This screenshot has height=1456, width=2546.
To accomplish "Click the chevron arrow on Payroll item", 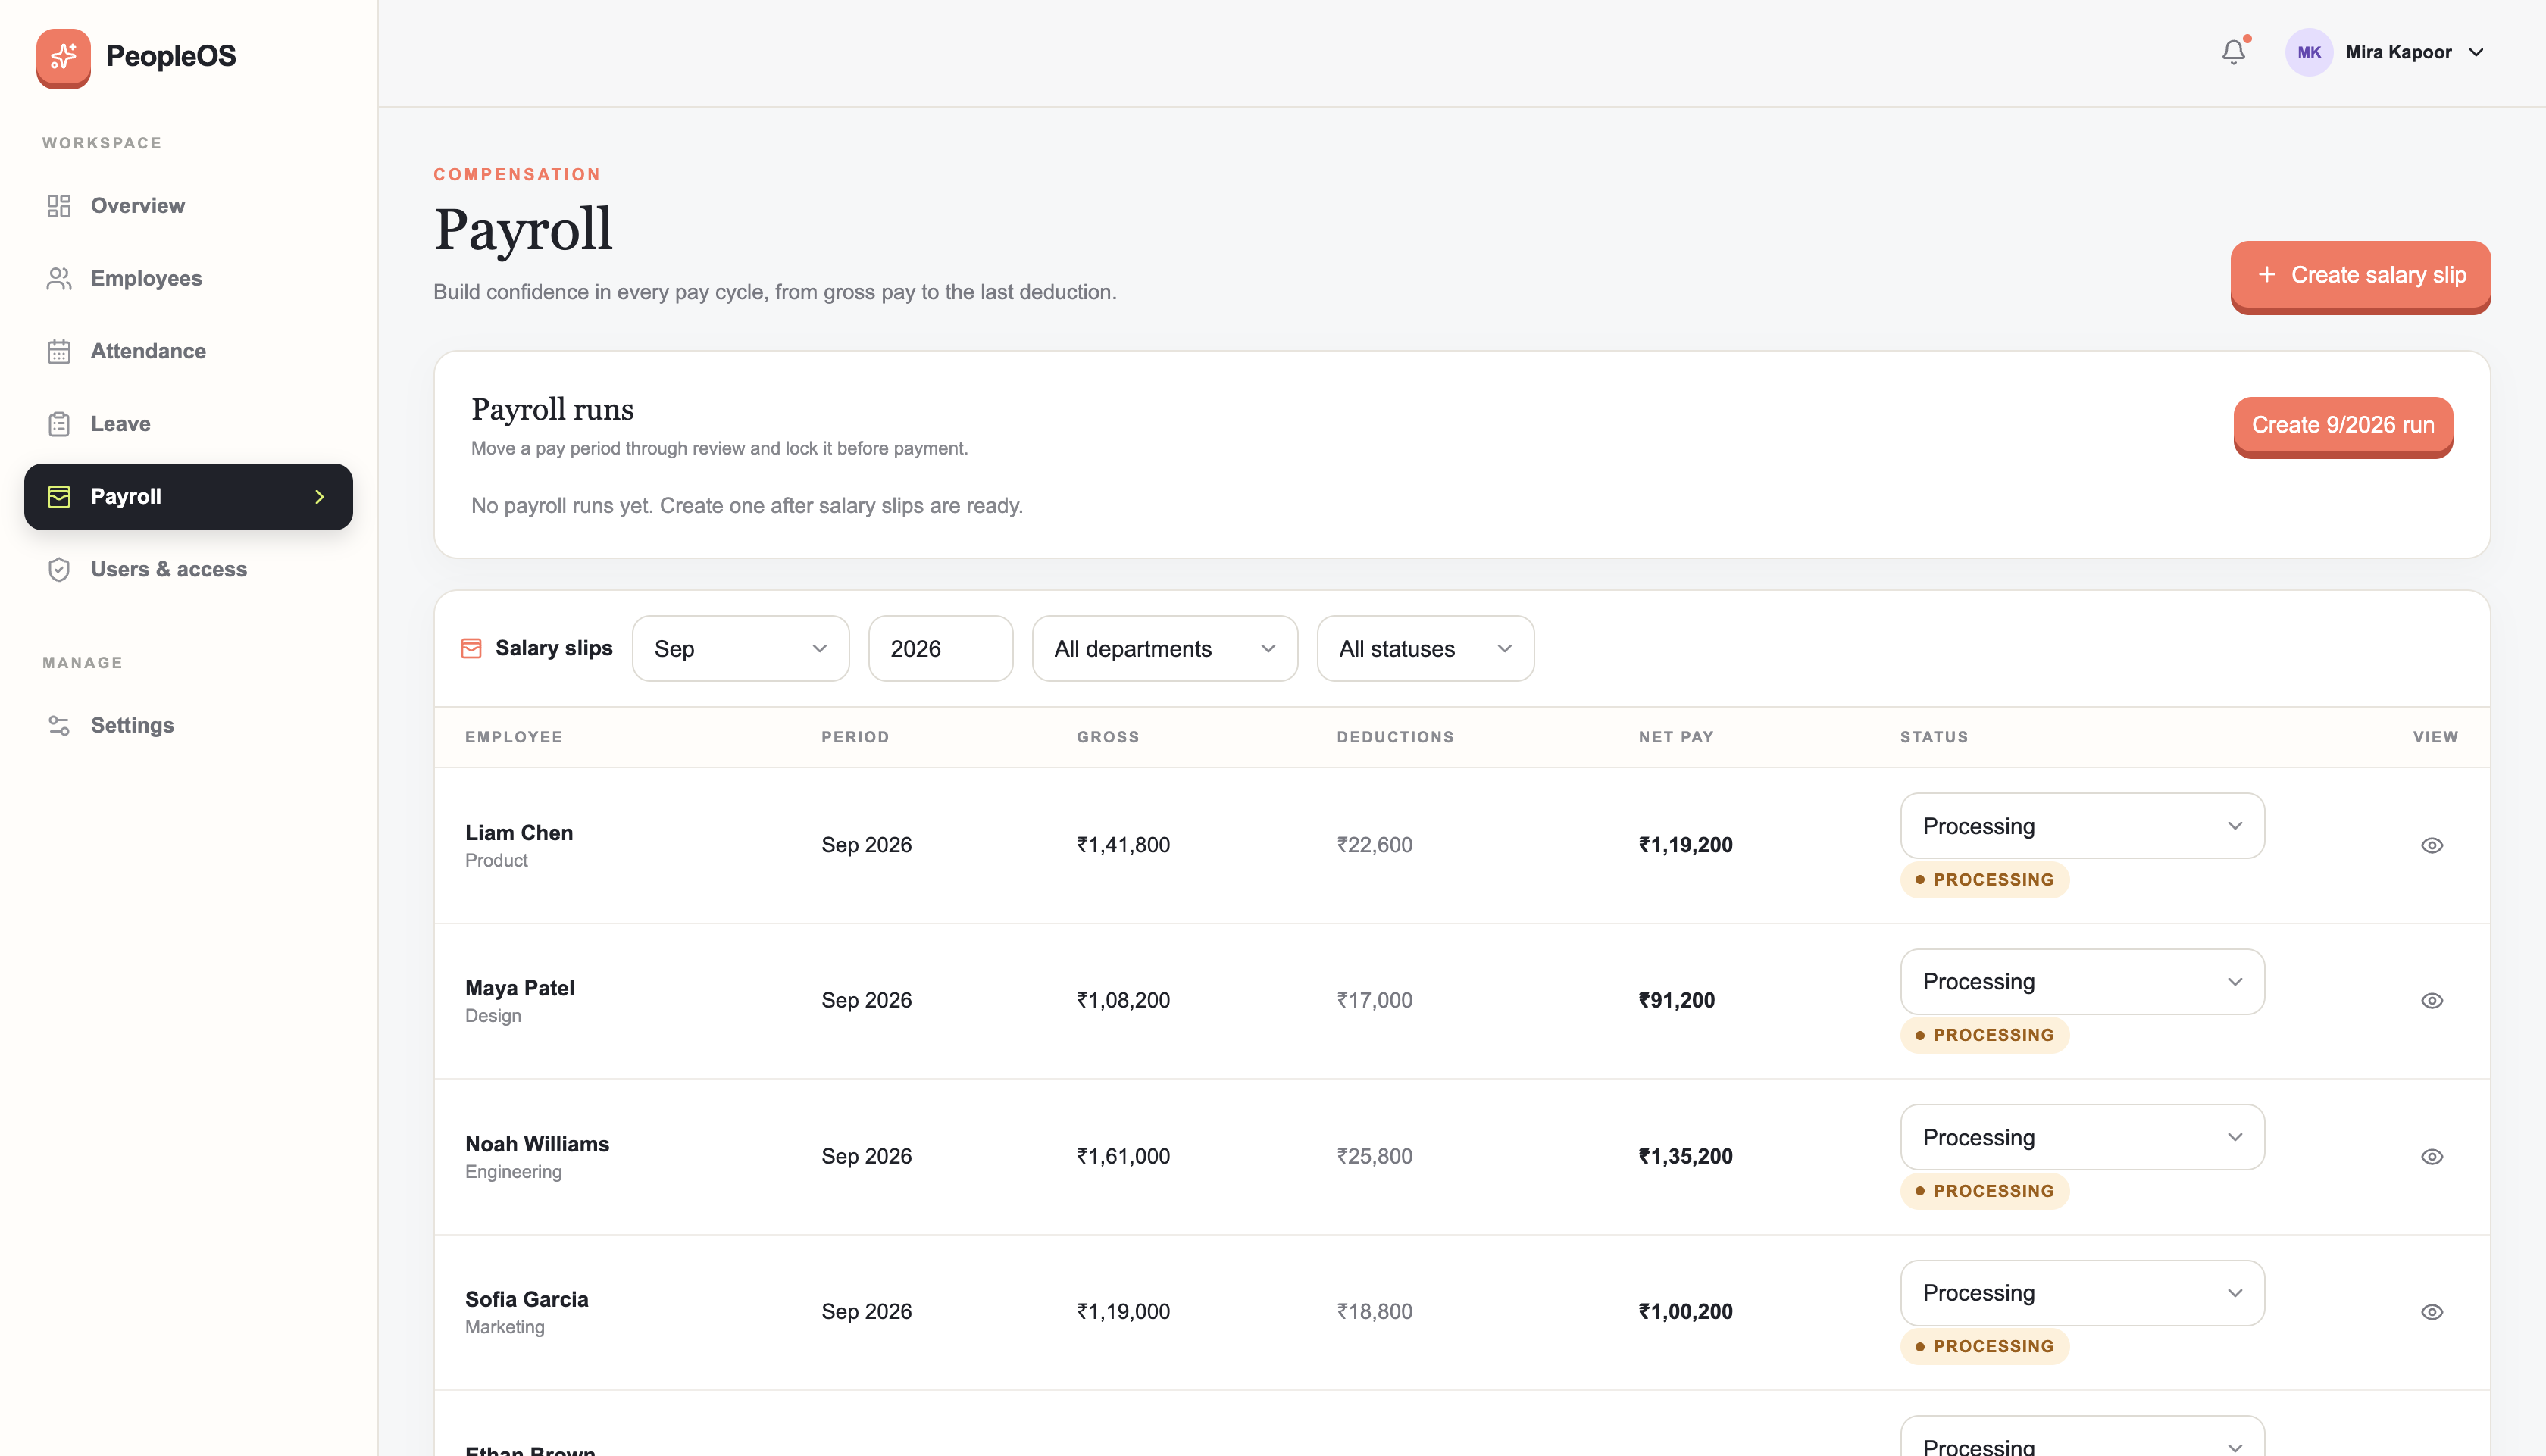I will pyautogui.click(x=320, y=496).
